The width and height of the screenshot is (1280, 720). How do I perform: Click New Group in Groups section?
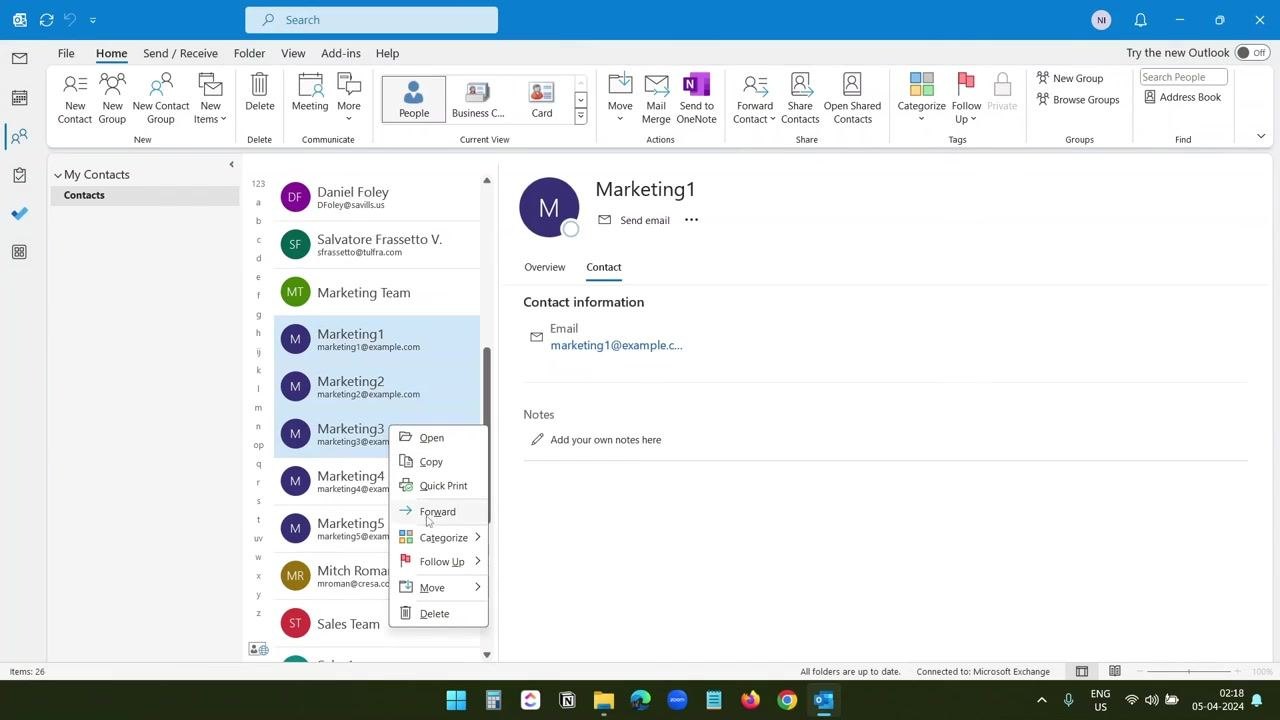pyautogui.click(x=1070, y=78)
